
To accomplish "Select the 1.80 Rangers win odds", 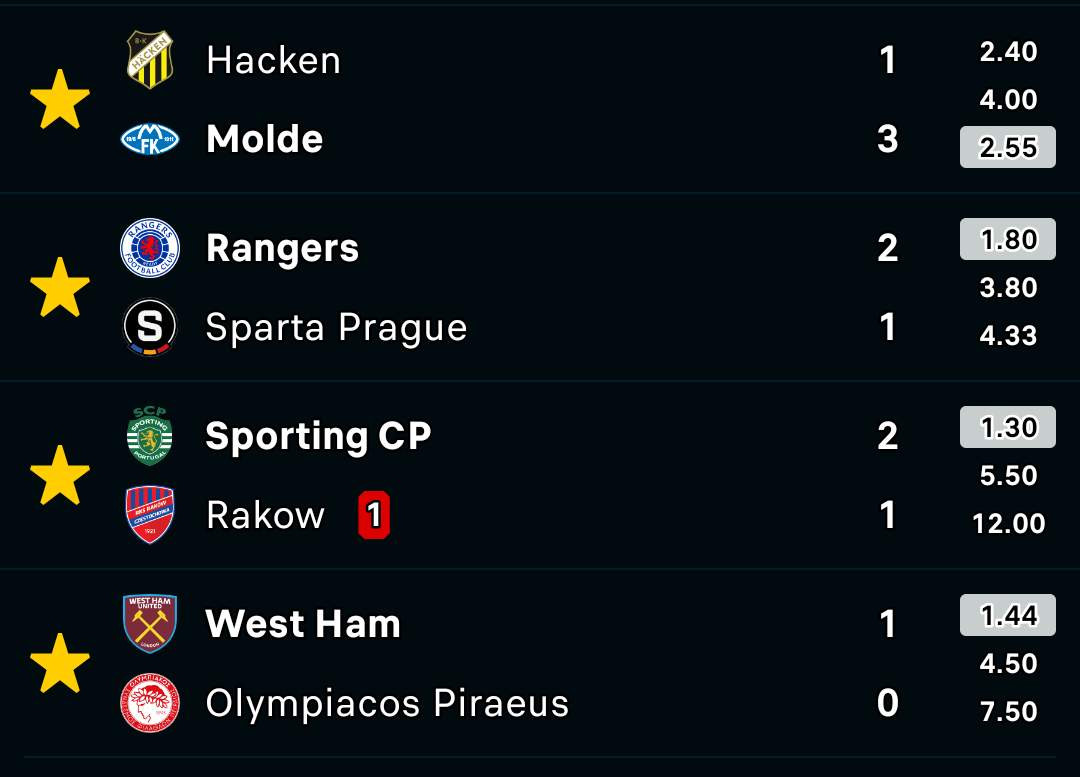I will pos(1008,239).
